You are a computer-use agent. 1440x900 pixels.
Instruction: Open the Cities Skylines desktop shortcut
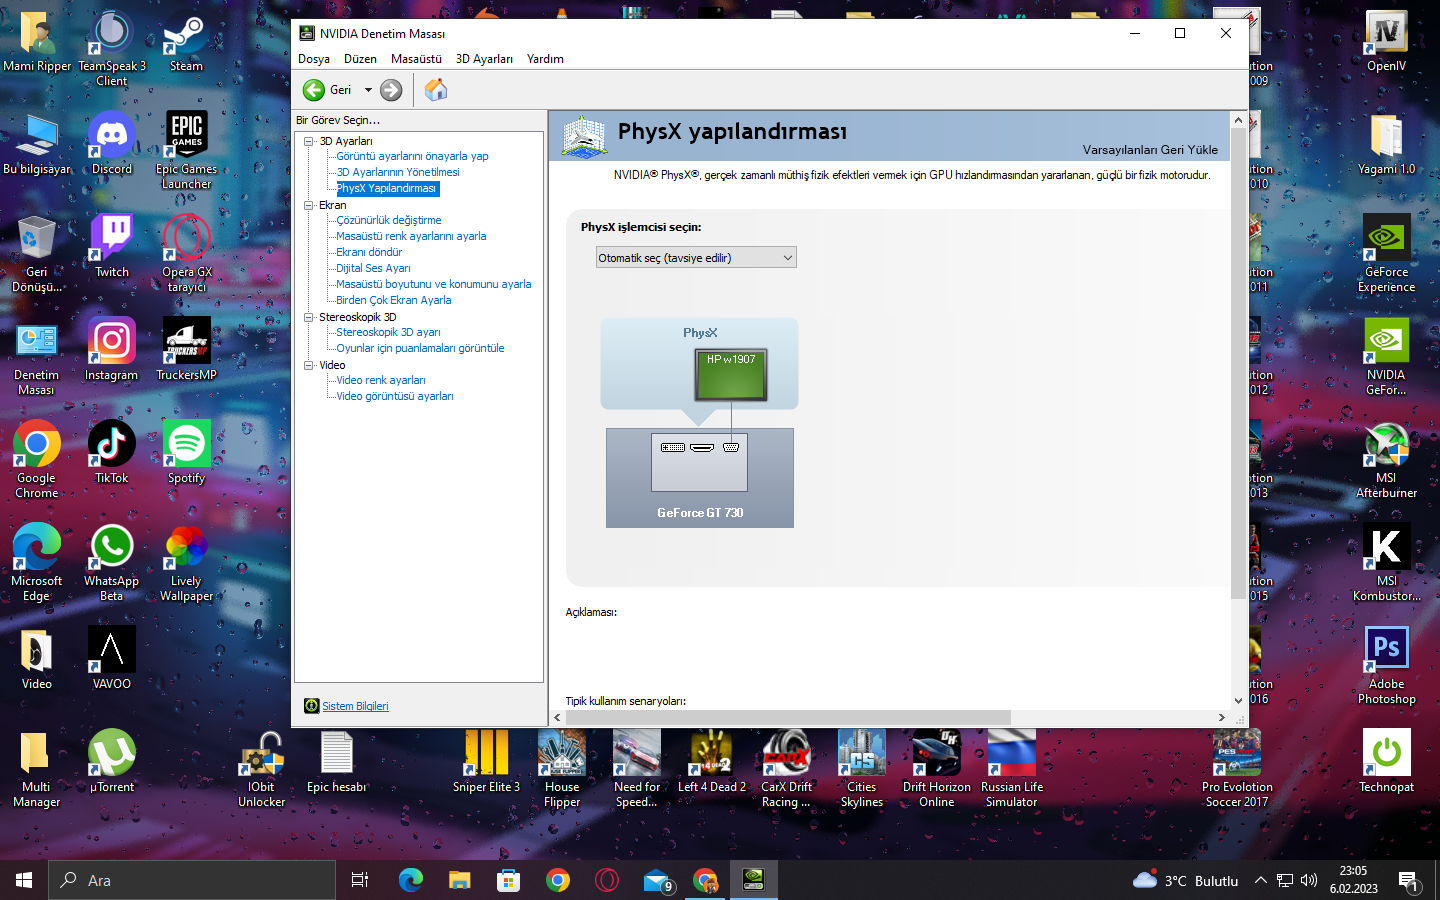(x=862, y=769)
